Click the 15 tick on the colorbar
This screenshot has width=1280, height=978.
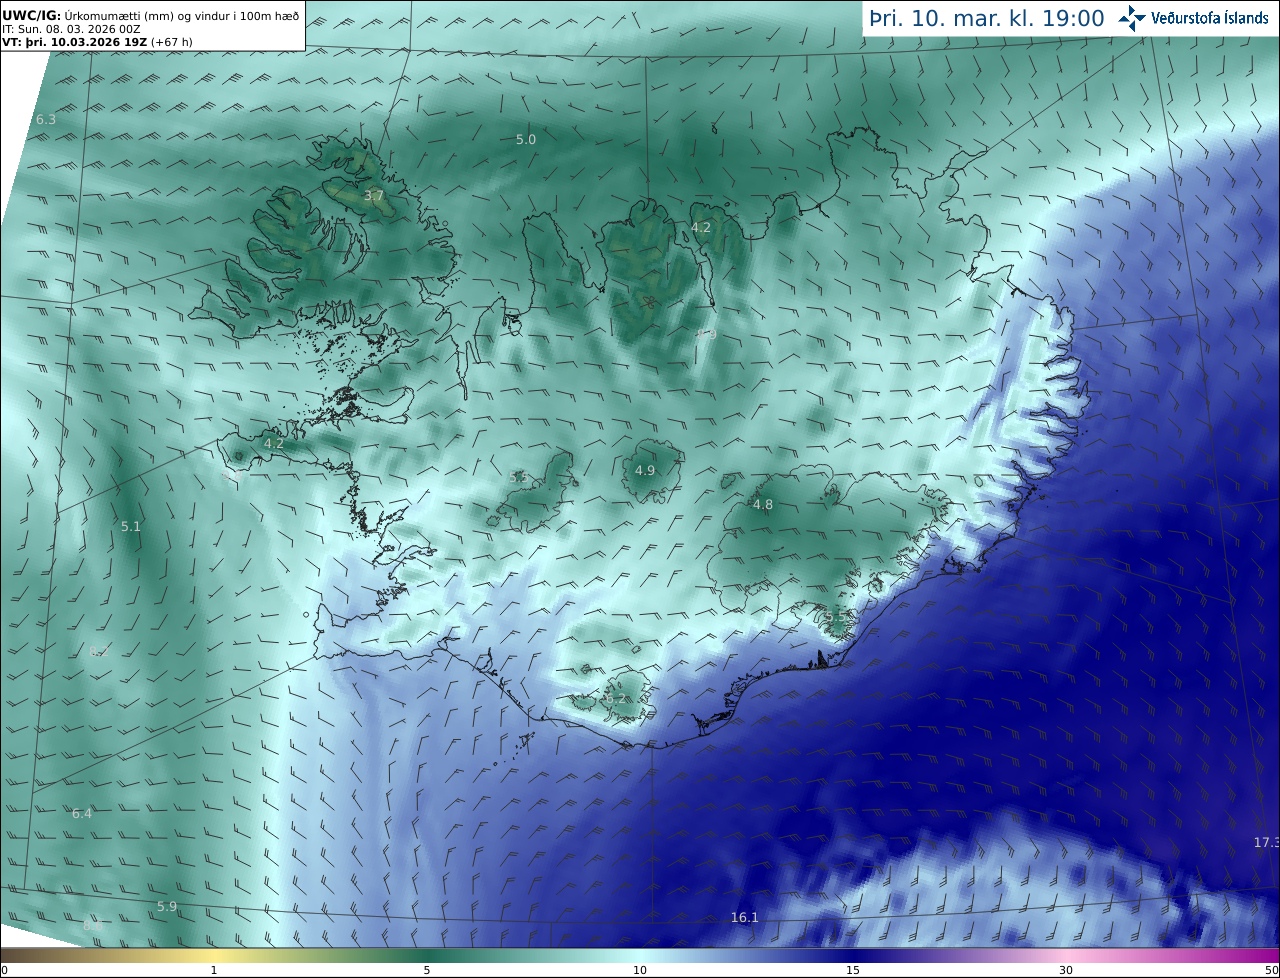853,970
